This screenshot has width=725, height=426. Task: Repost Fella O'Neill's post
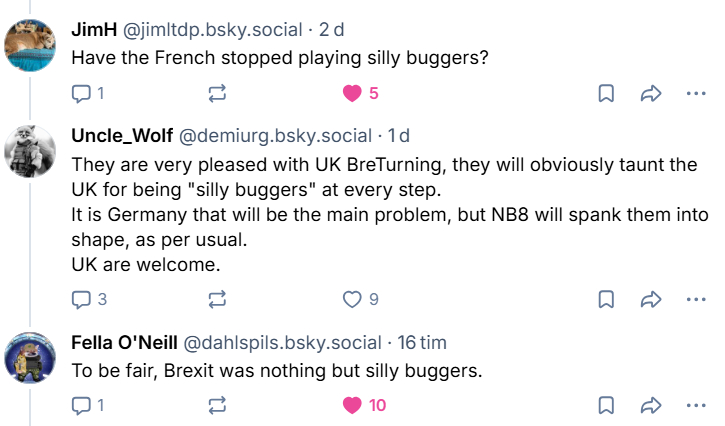pos(216,405)
